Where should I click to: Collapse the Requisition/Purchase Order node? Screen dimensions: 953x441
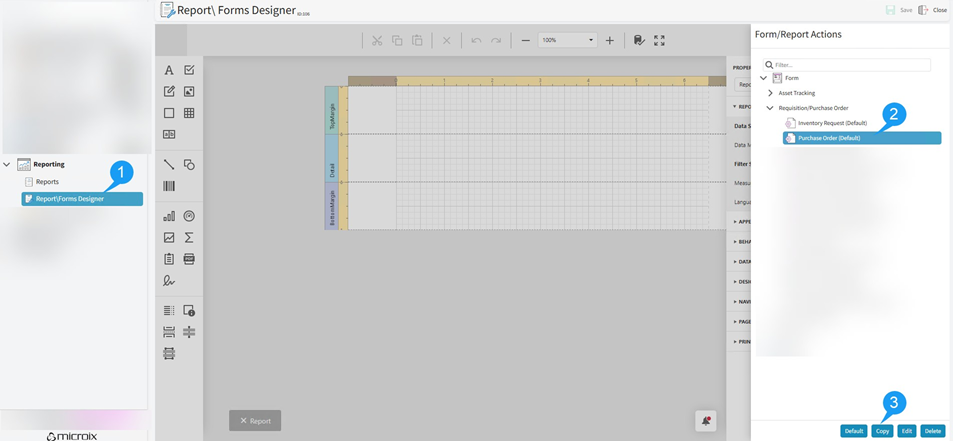[770, 108]
